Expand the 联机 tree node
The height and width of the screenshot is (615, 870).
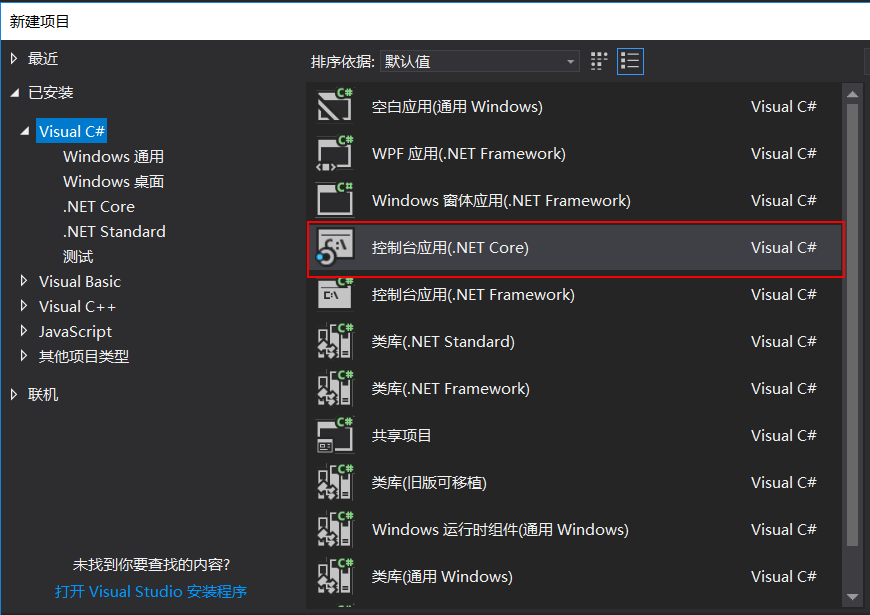pyautogui.click(x=14, y=394)
